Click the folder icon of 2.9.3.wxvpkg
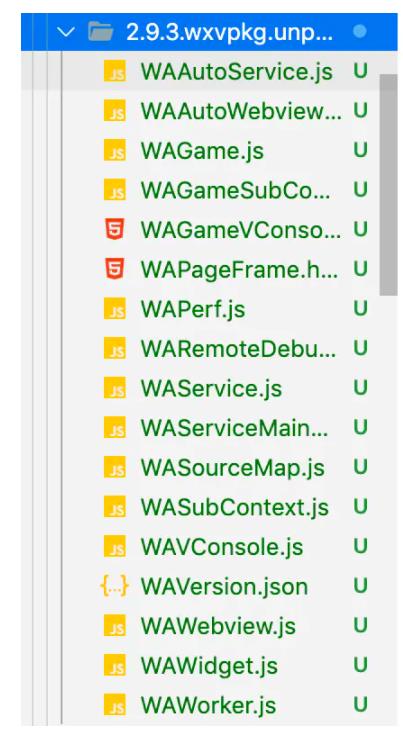Screen dimensions: 403x737 (101, 32)
